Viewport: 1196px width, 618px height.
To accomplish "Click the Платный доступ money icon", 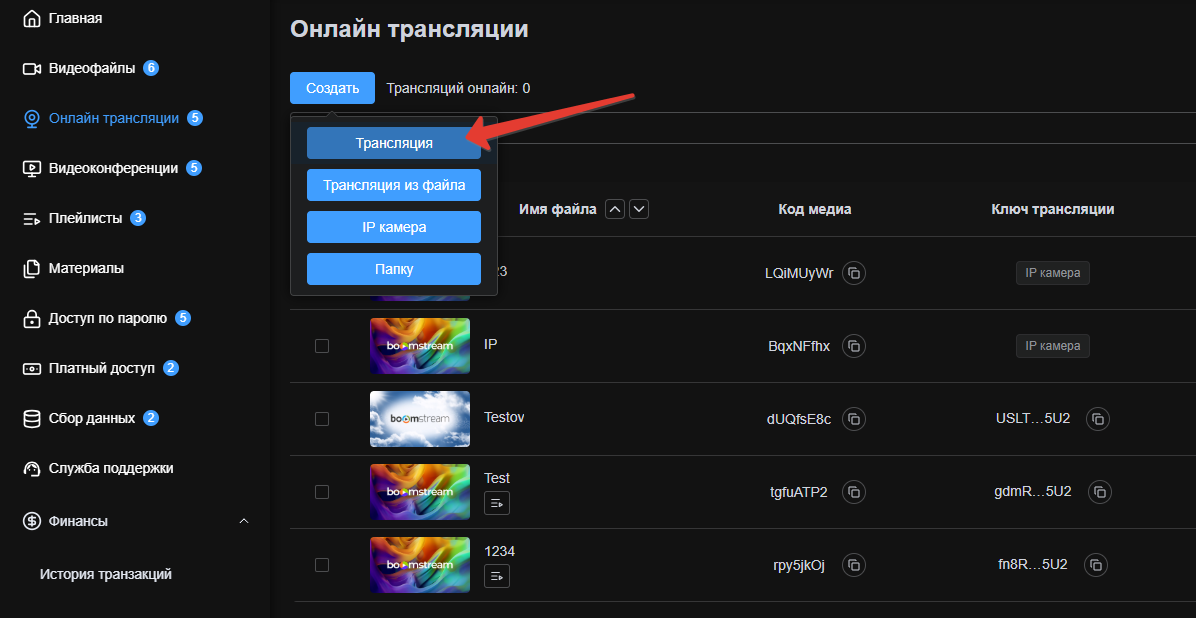I will click(31, 369).
